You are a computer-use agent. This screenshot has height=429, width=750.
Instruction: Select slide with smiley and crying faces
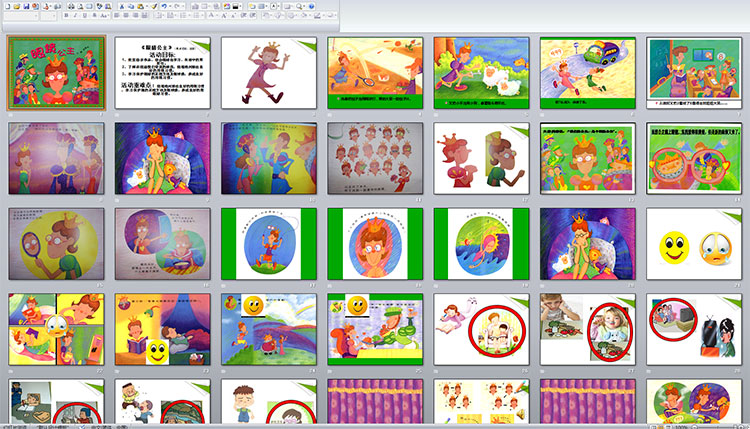(x=694, y=244)
